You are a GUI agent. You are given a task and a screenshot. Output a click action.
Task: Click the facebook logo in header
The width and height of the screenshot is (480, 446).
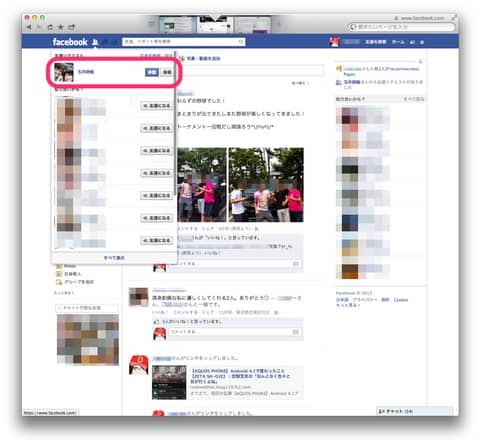click(x=70, y=42)
